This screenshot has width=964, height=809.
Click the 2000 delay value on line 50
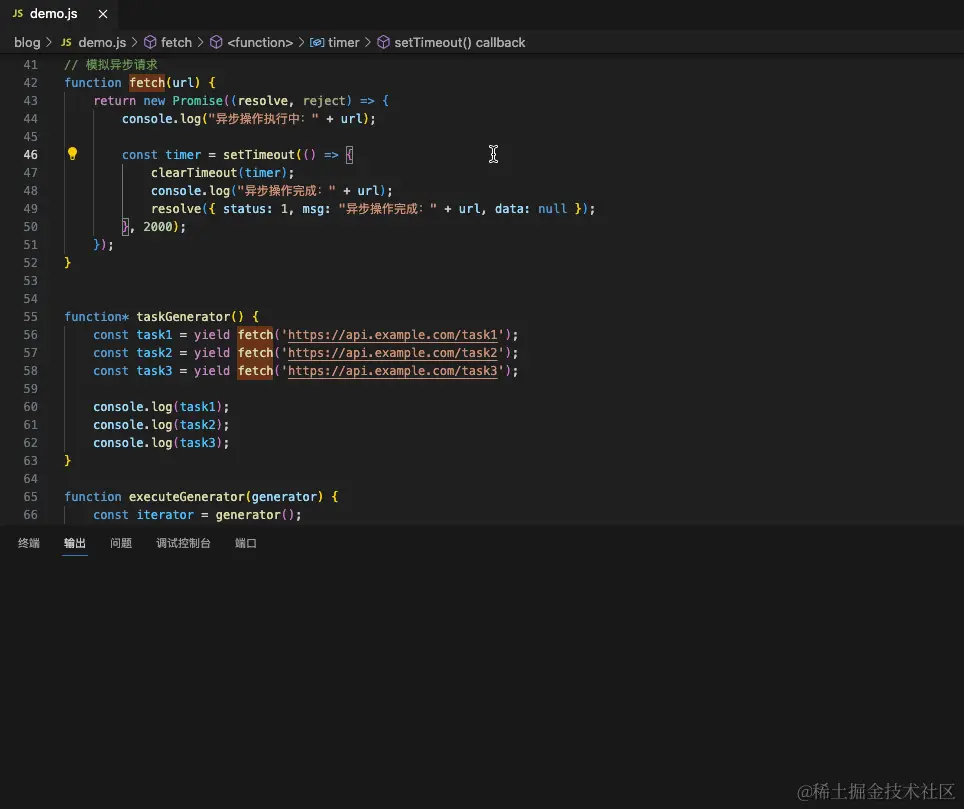(x=158, y=227)
